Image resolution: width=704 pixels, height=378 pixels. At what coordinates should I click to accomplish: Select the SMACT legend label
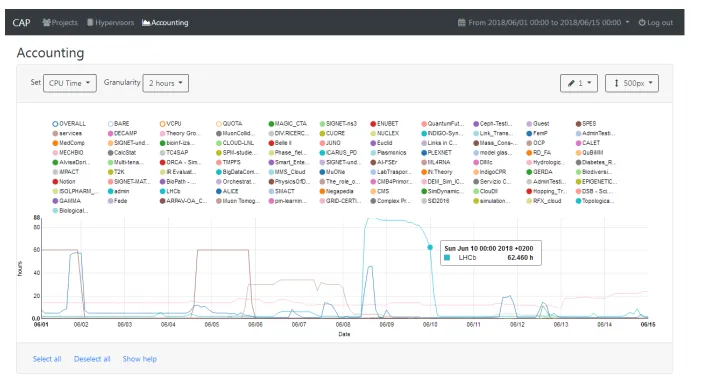tap(285, 191)
